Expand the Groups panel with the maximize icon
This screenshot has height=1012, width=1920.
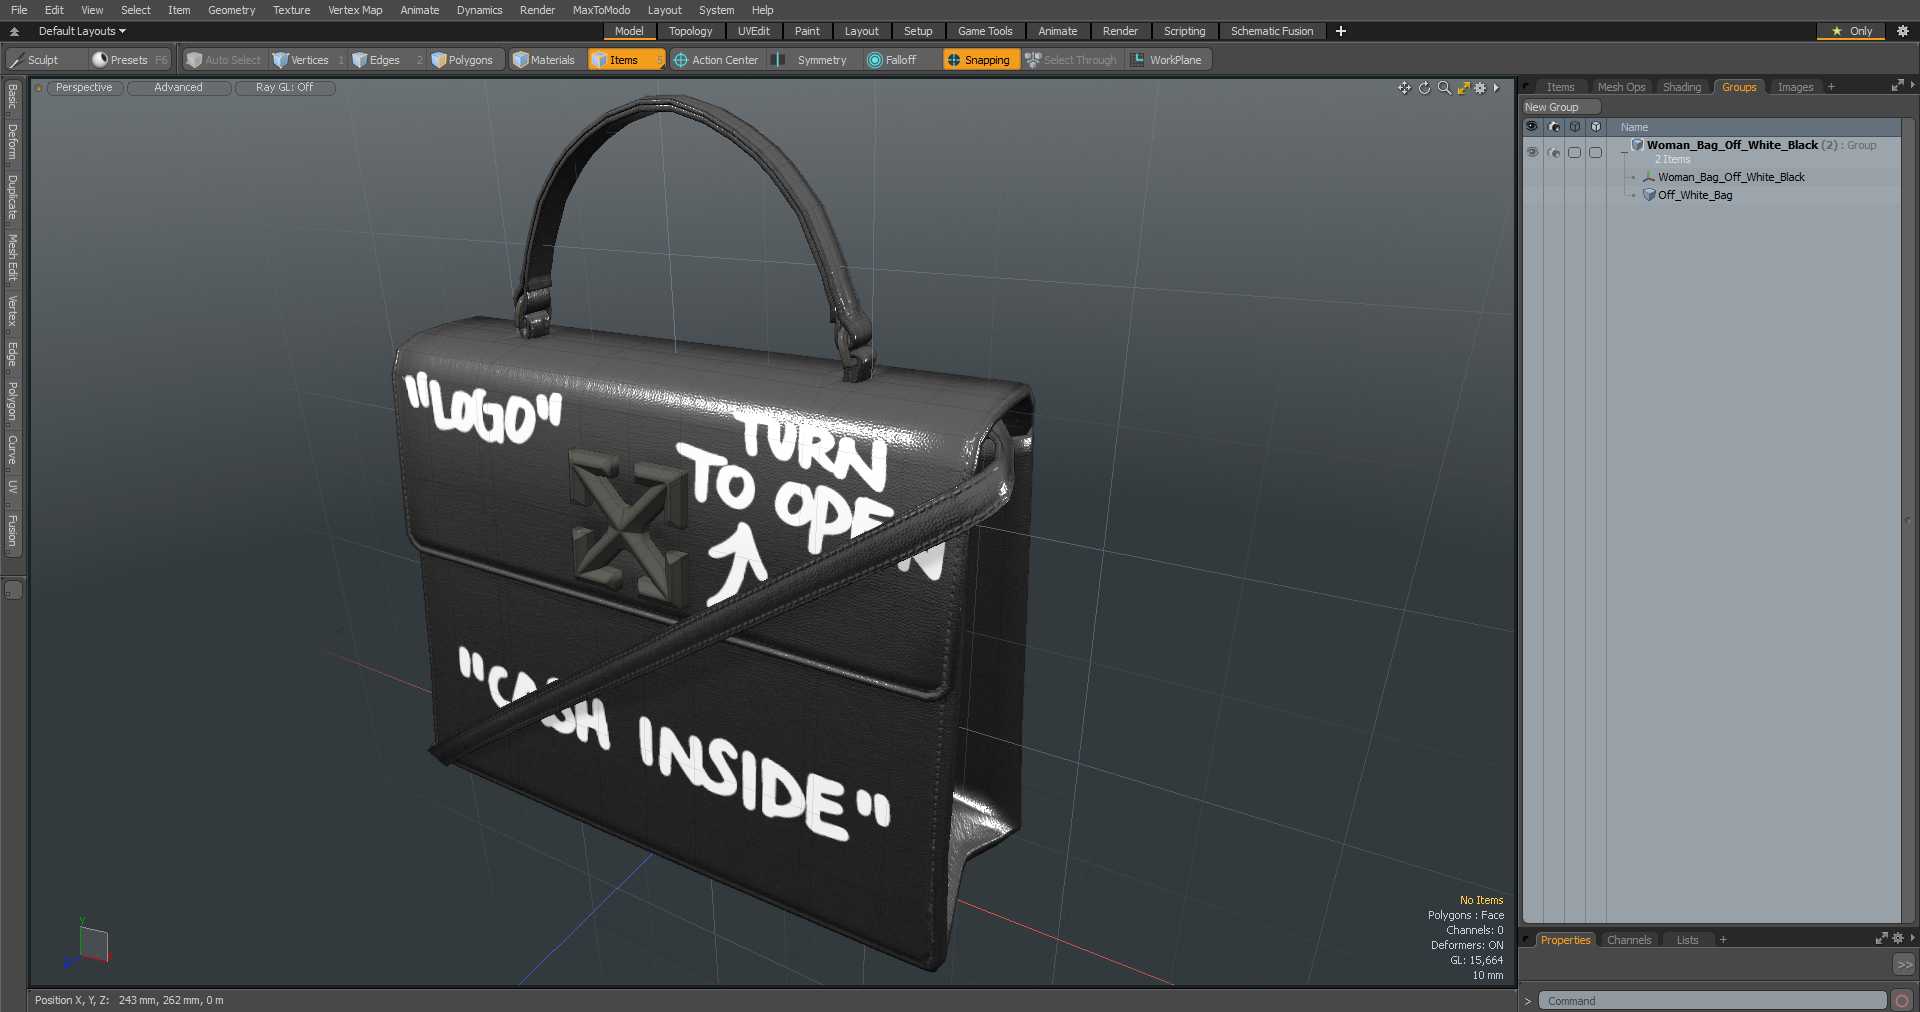click(1897, 86)
